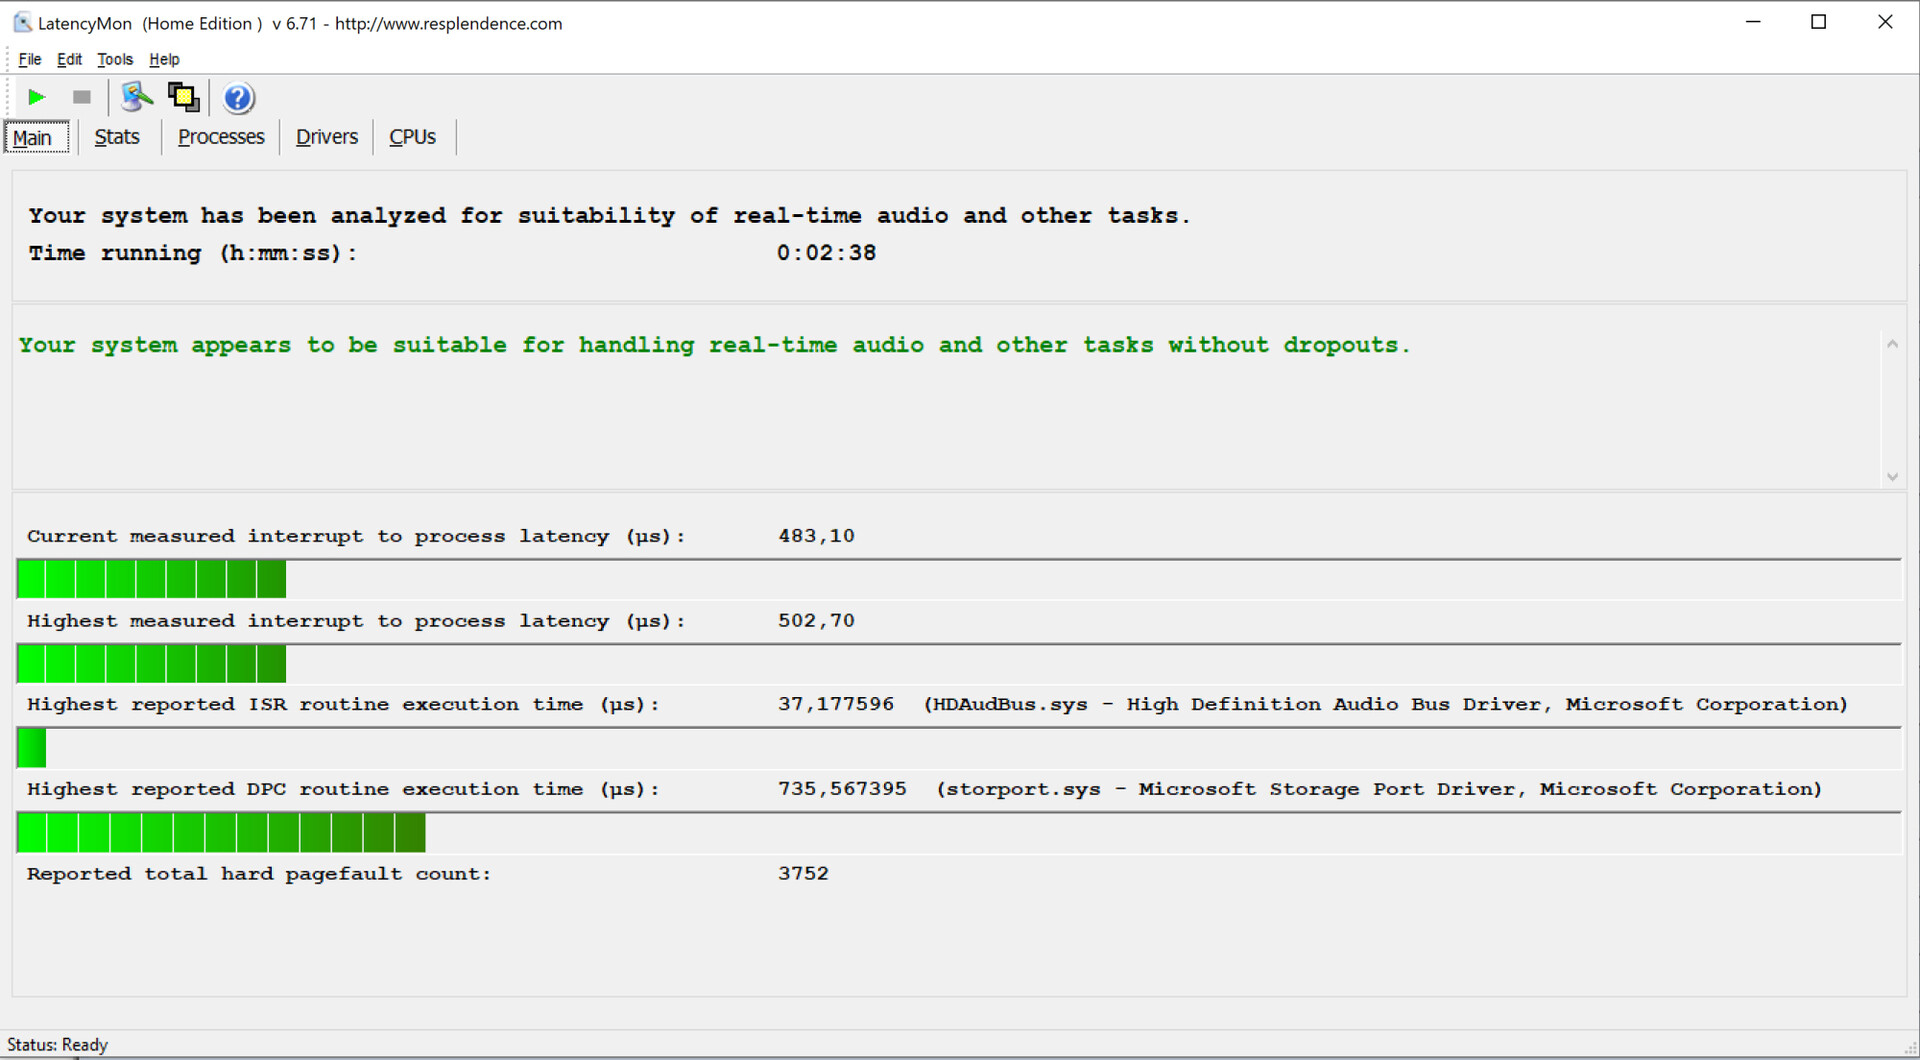Switch to the Stats tab
The image size is (1920, 1060).
[117, 137]
